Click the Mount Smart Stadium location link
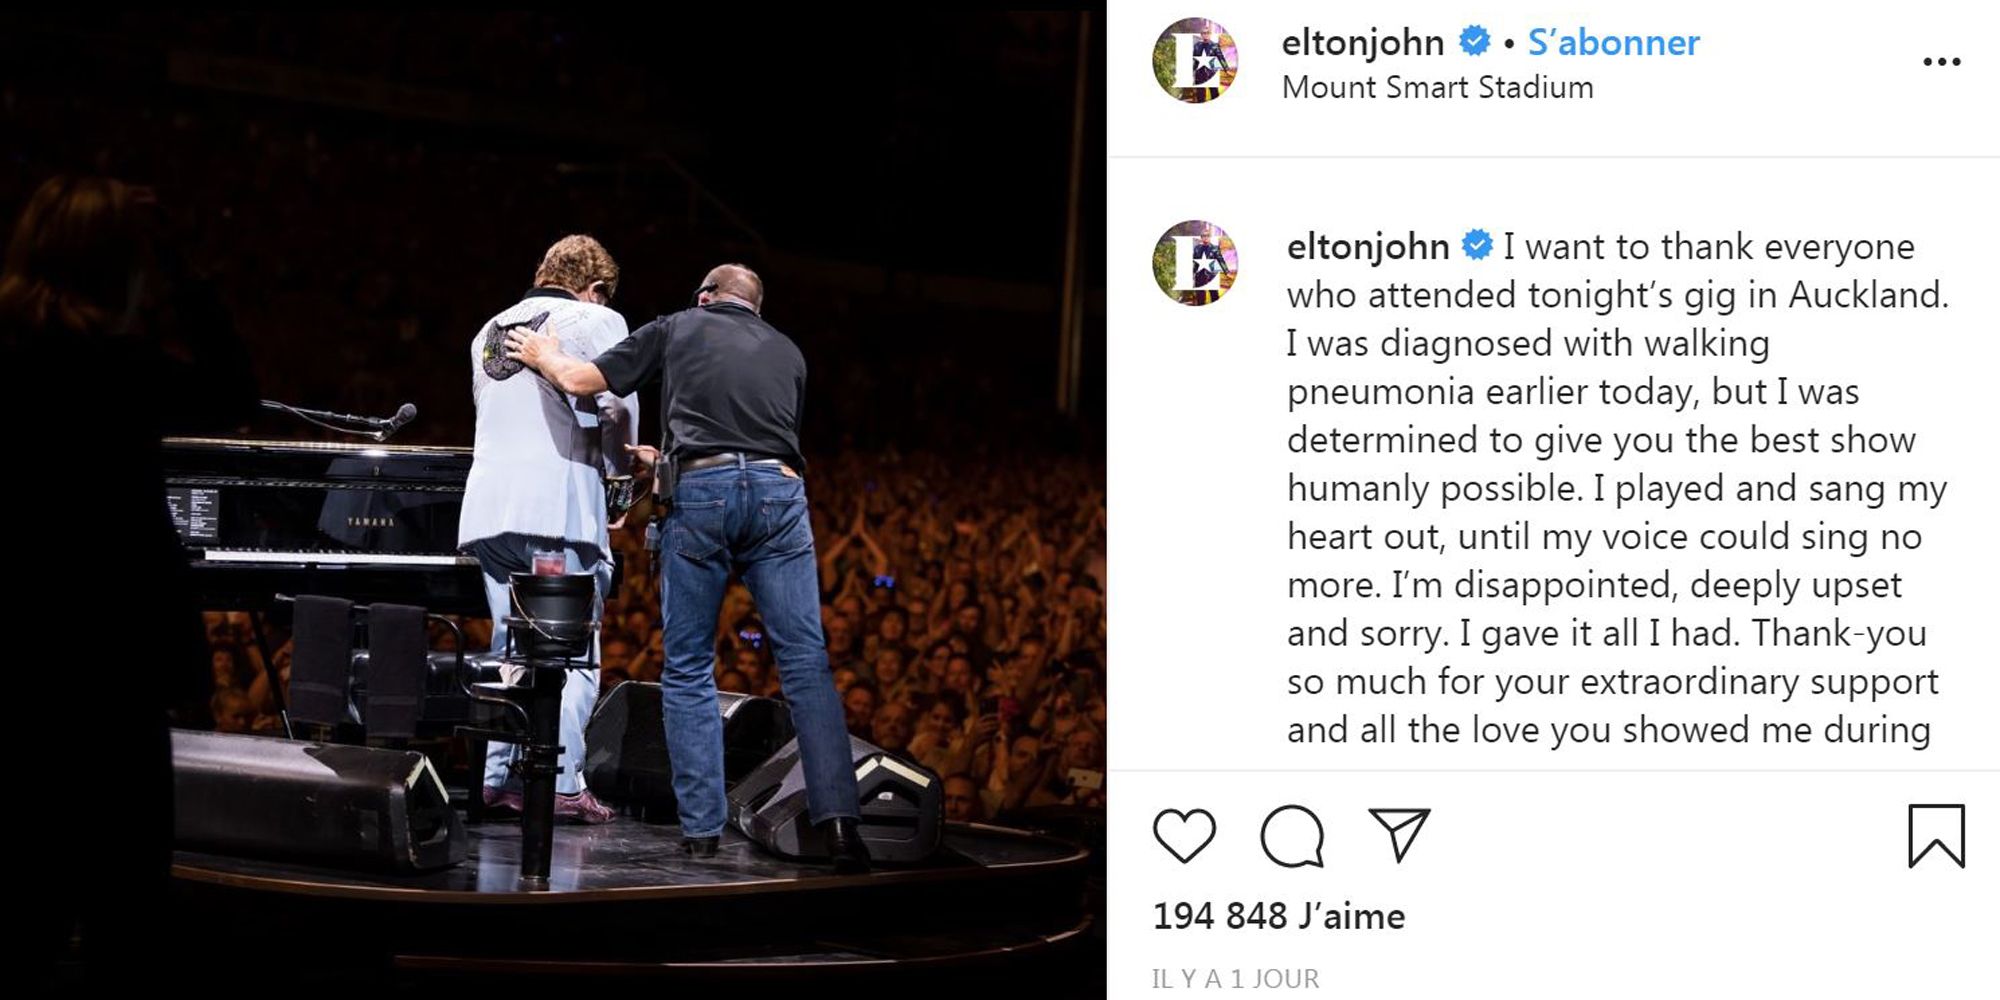This screenshot has height=1000, width=2000. (1437, 88)
